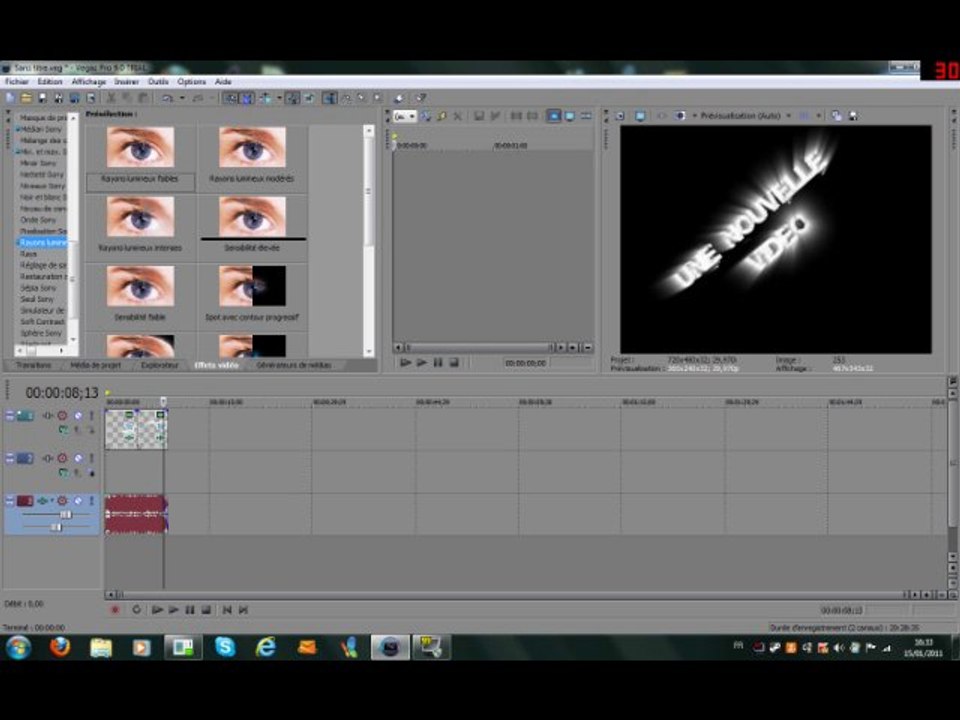
Task: Save snapshot to file in preview toolbar
Action: (x=853, y=115)
